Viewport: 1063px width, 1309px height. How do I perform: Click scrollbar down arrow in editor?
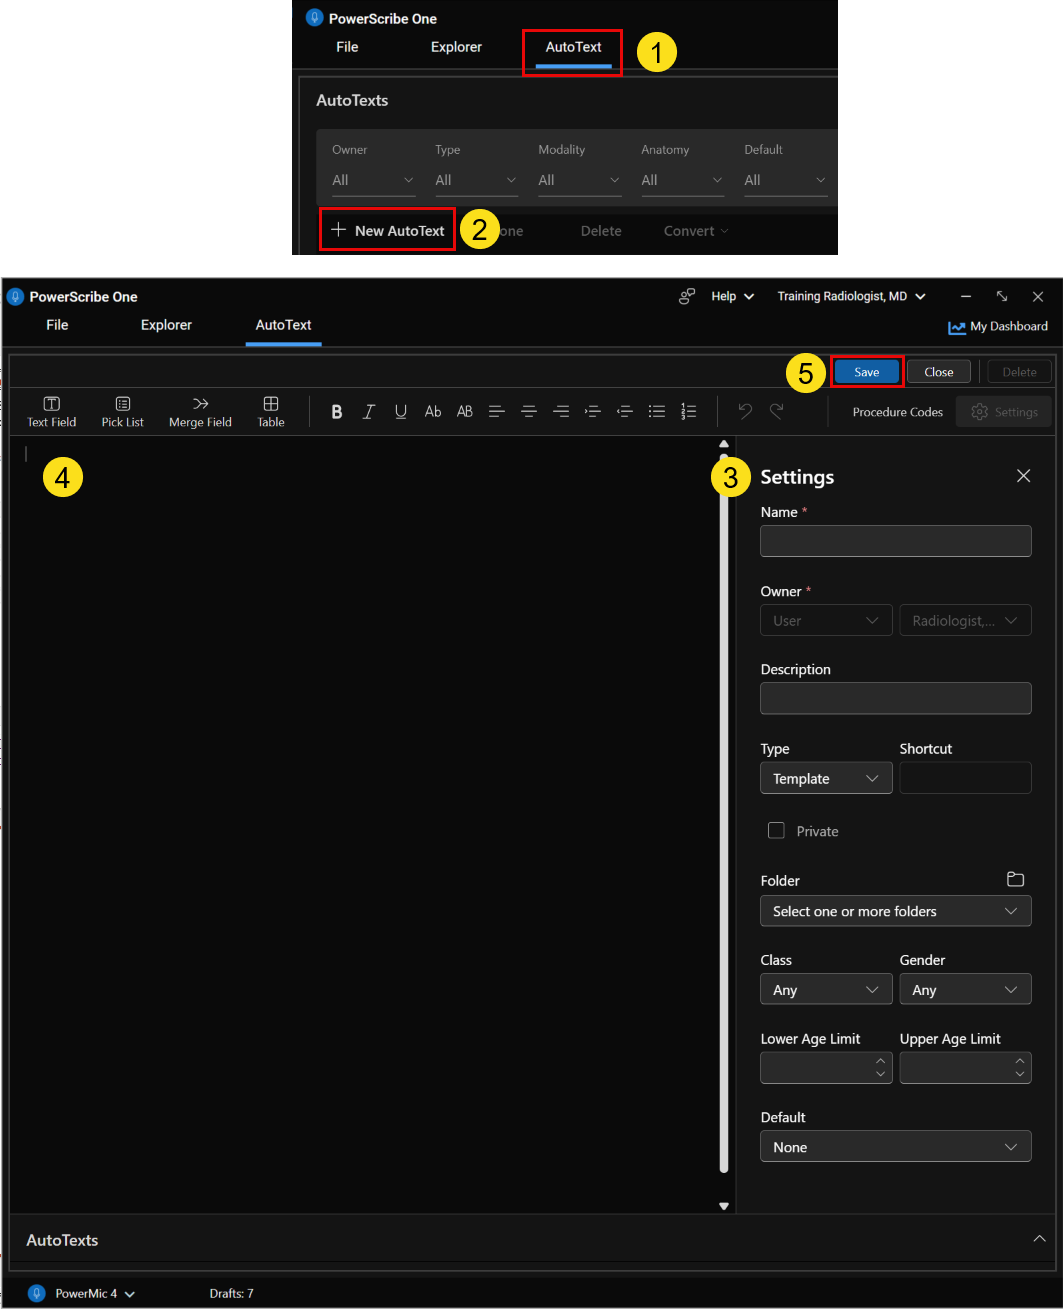click(x=724, y=1206)
